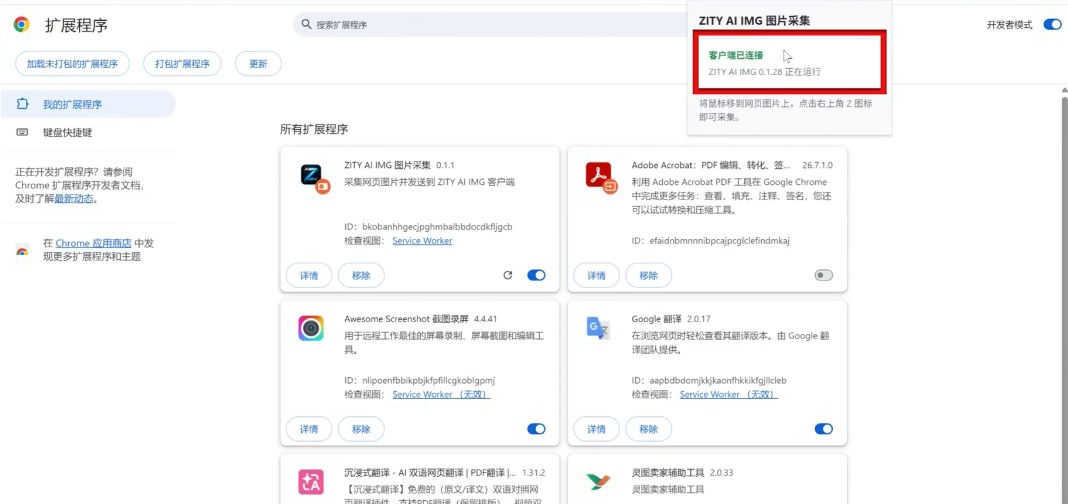Viewport: 1068px width, 504px height.
Task: Select 我的扩展程序 in the sidebar
Action: click(x=87, y=104)
